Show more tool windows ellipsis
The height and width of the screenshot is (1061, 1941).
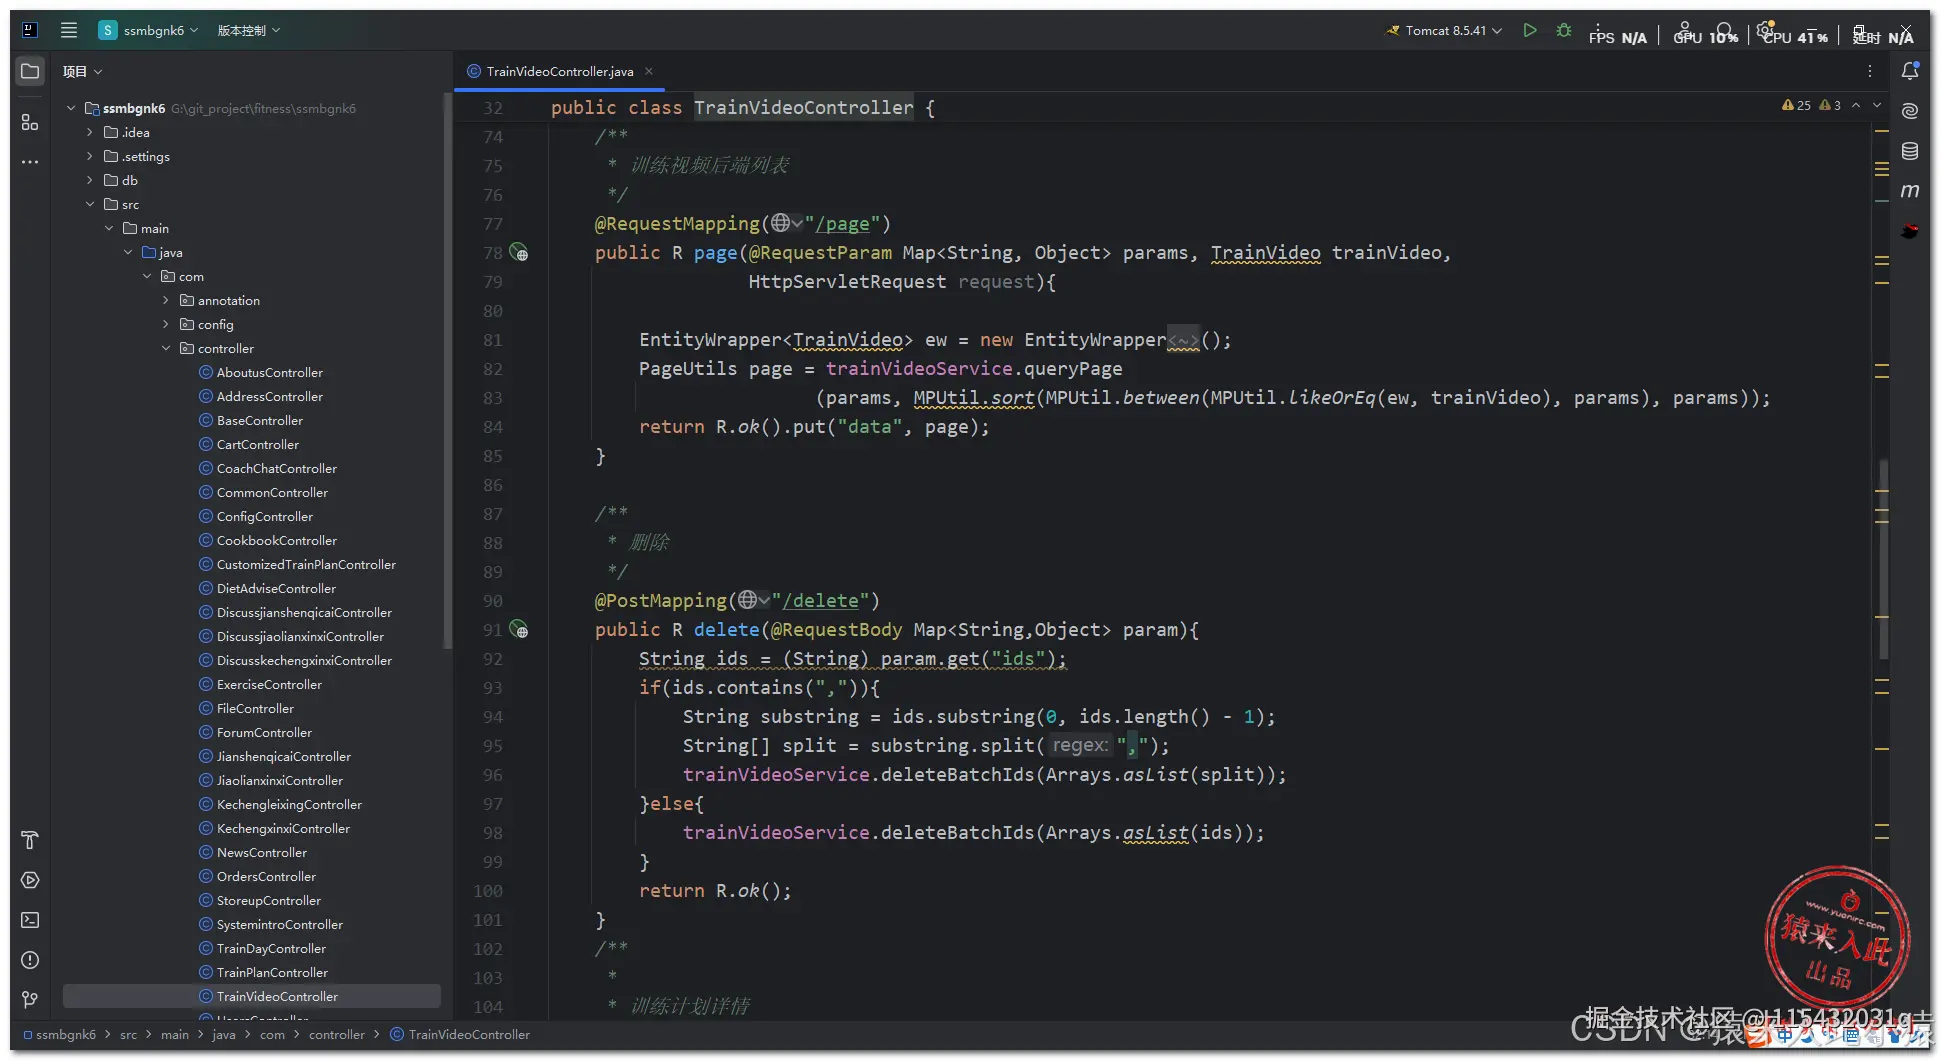tap(30, 162)
